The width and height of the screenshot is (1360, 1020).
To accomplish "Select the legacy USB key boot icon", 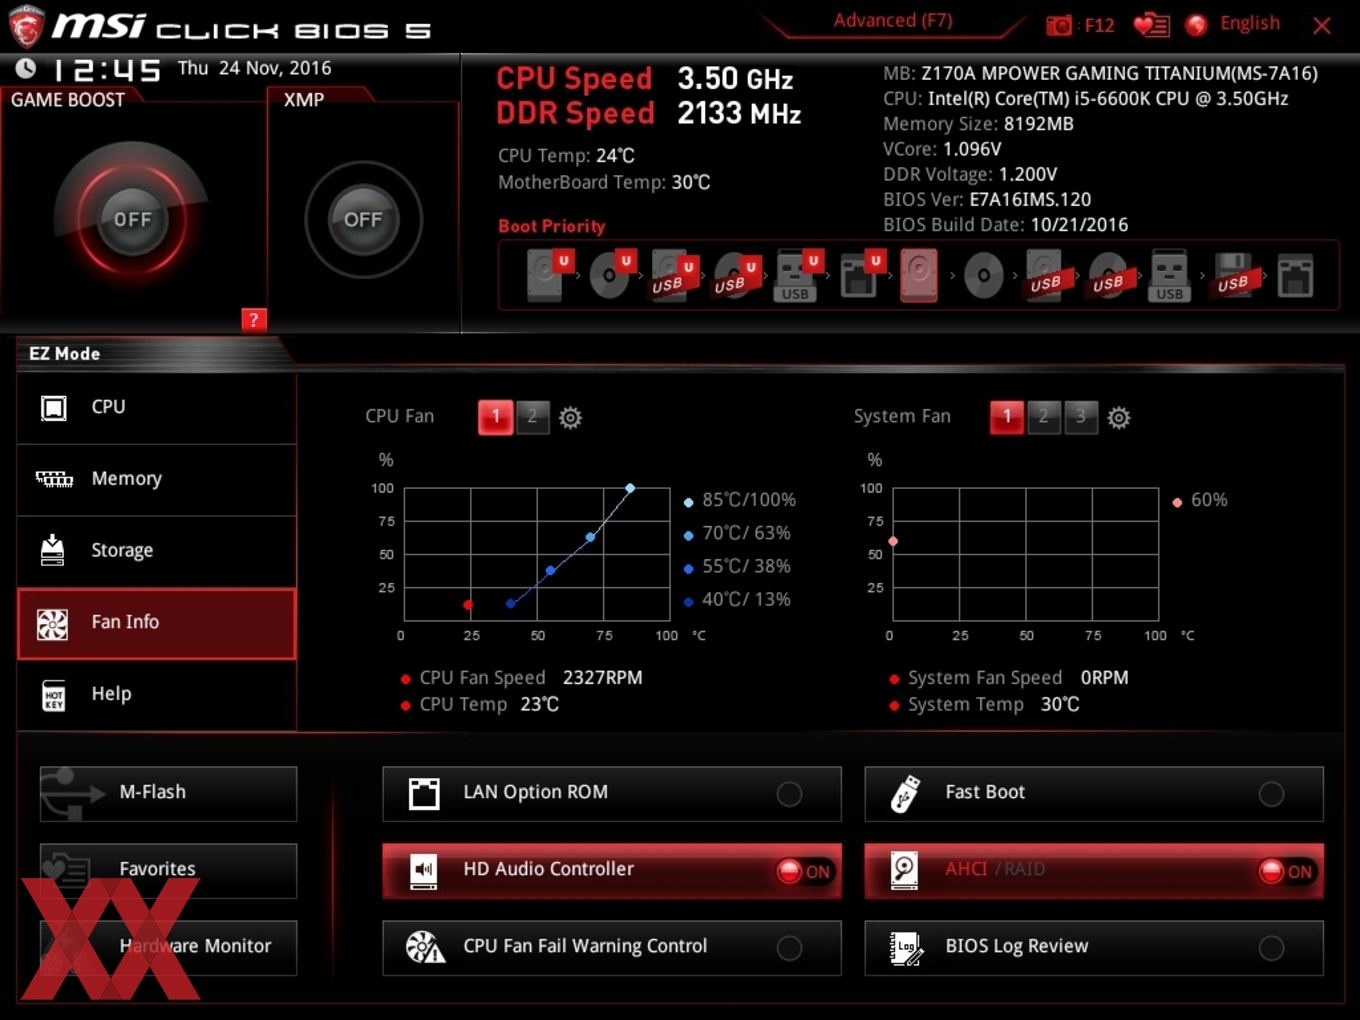I will tap(1169, 275).
